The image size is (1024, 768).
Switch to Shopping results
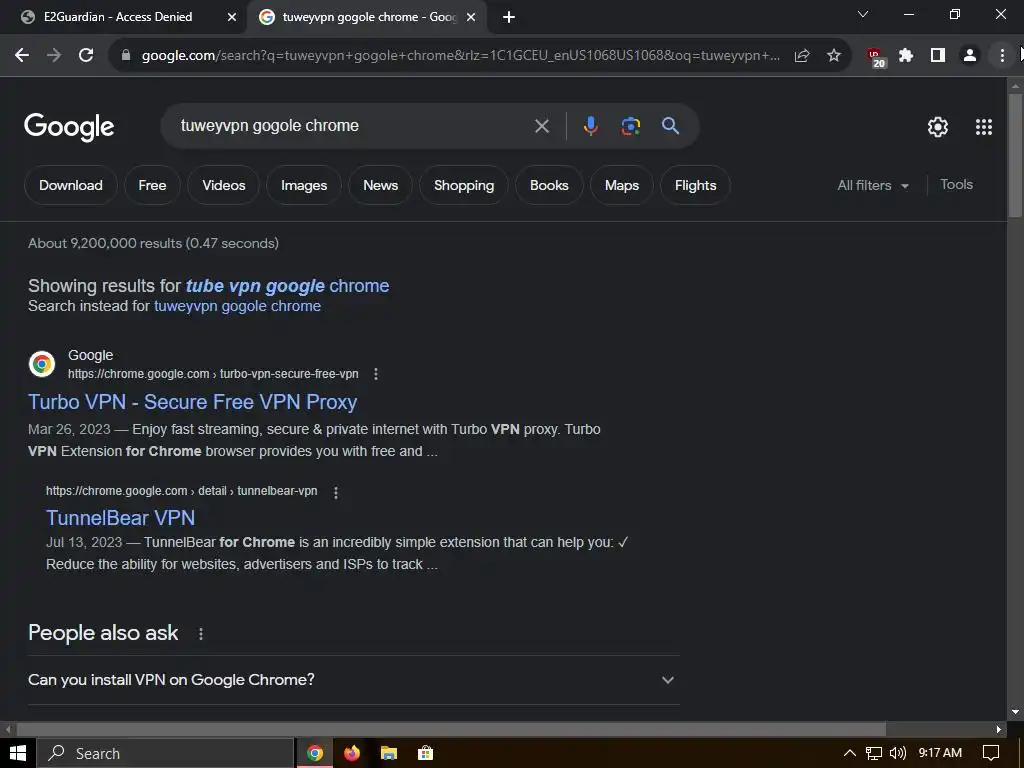coord(464,185)
